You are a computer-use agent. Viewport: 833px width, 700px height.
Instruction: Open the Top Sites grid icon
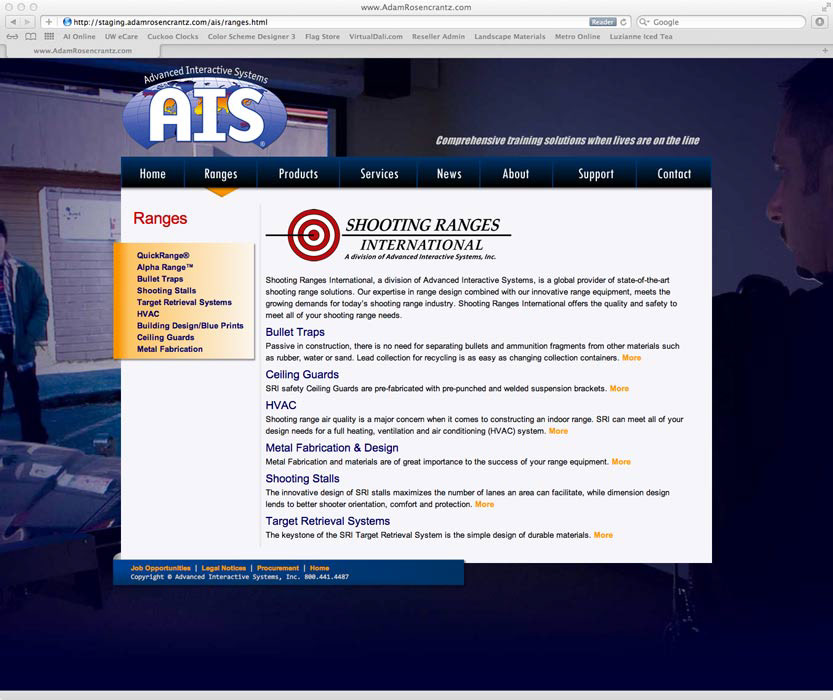[49, 37]
